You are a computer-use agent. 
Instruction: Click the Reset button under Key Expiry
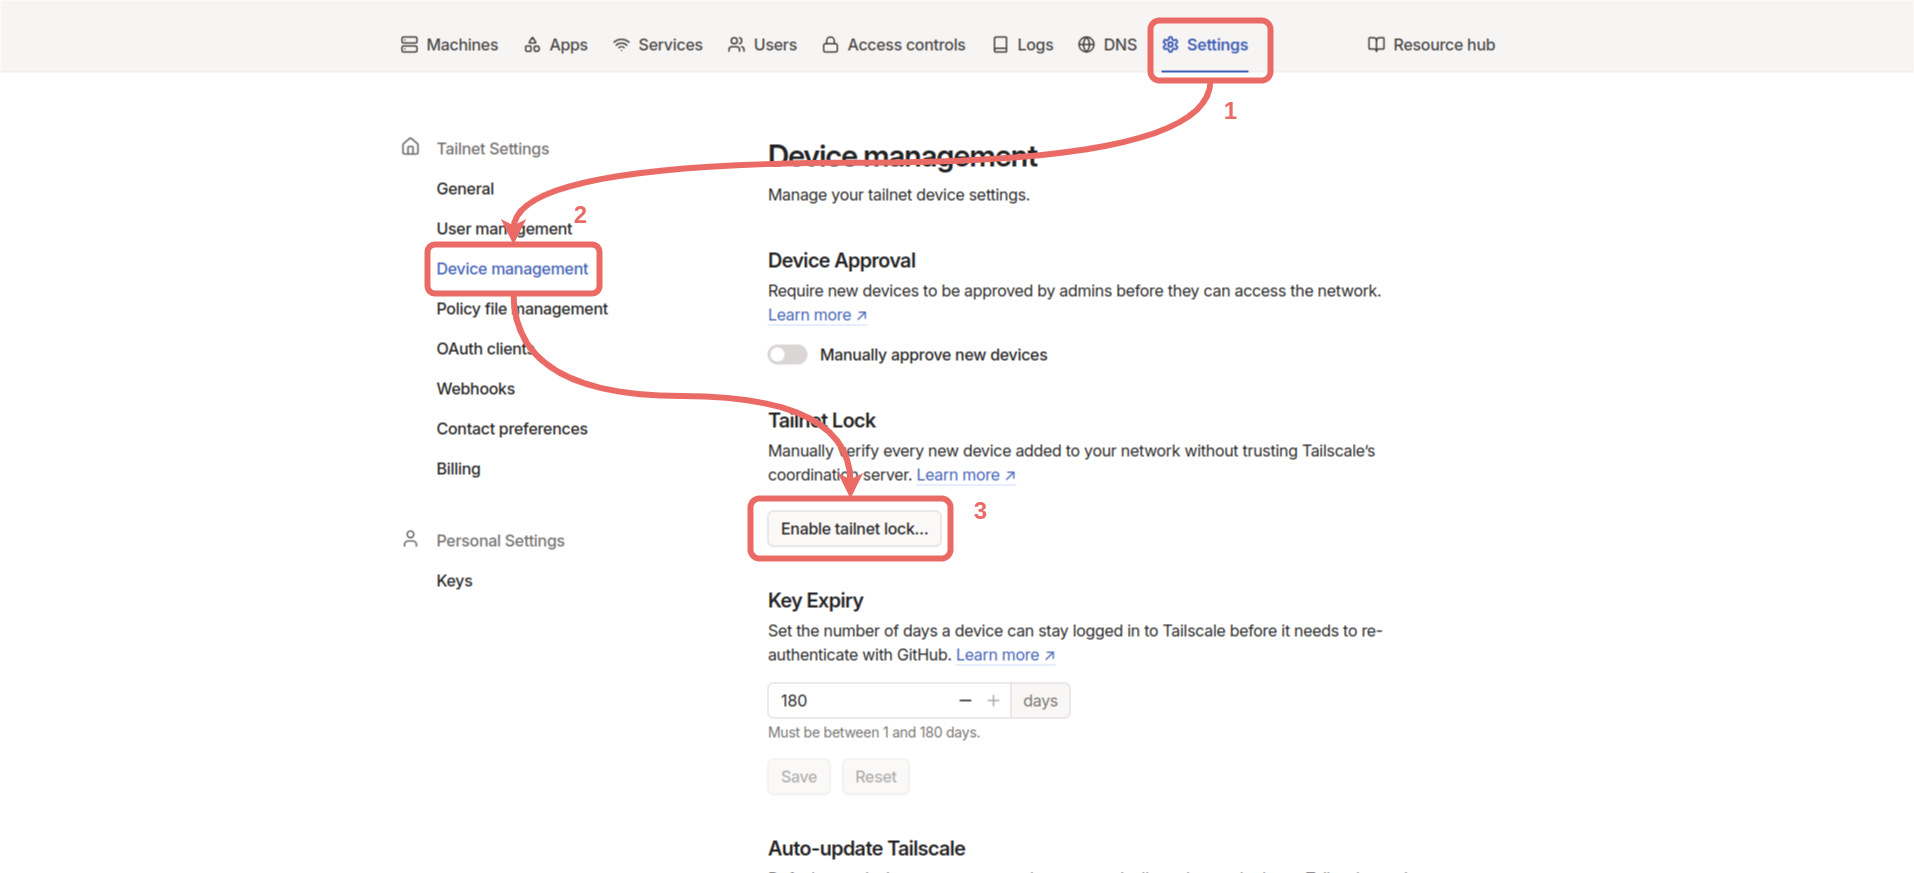tap(876, 777)
